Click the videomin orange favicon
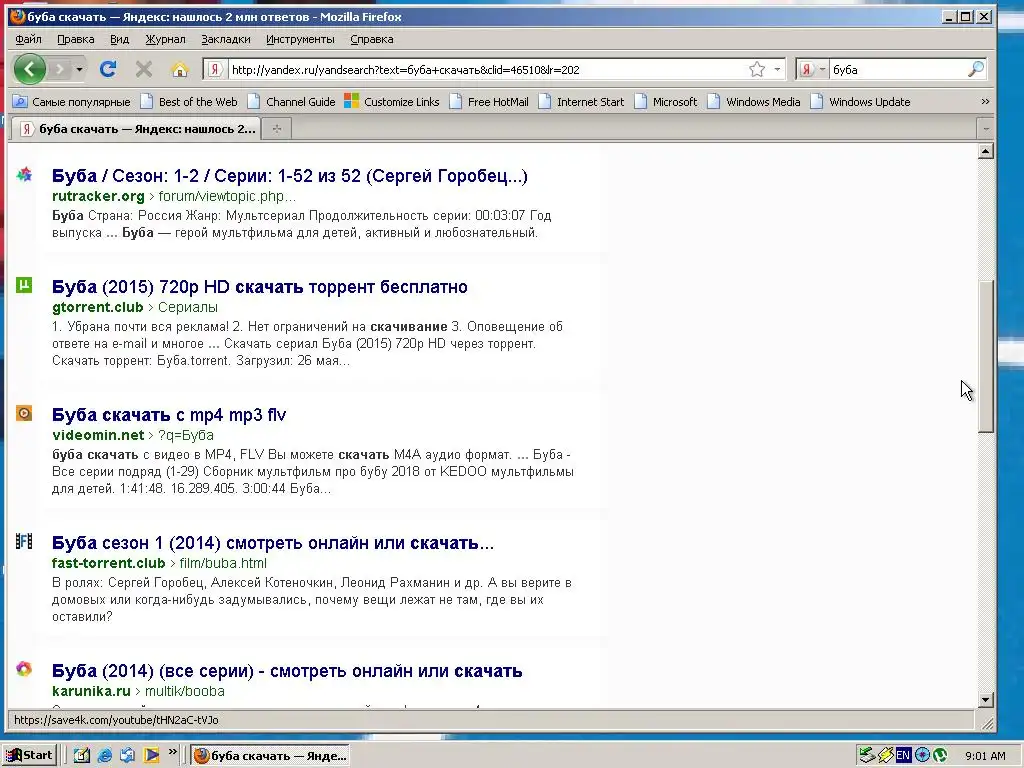The height and width of the screenshot is (768, 1024). click(x=24, y=413)
